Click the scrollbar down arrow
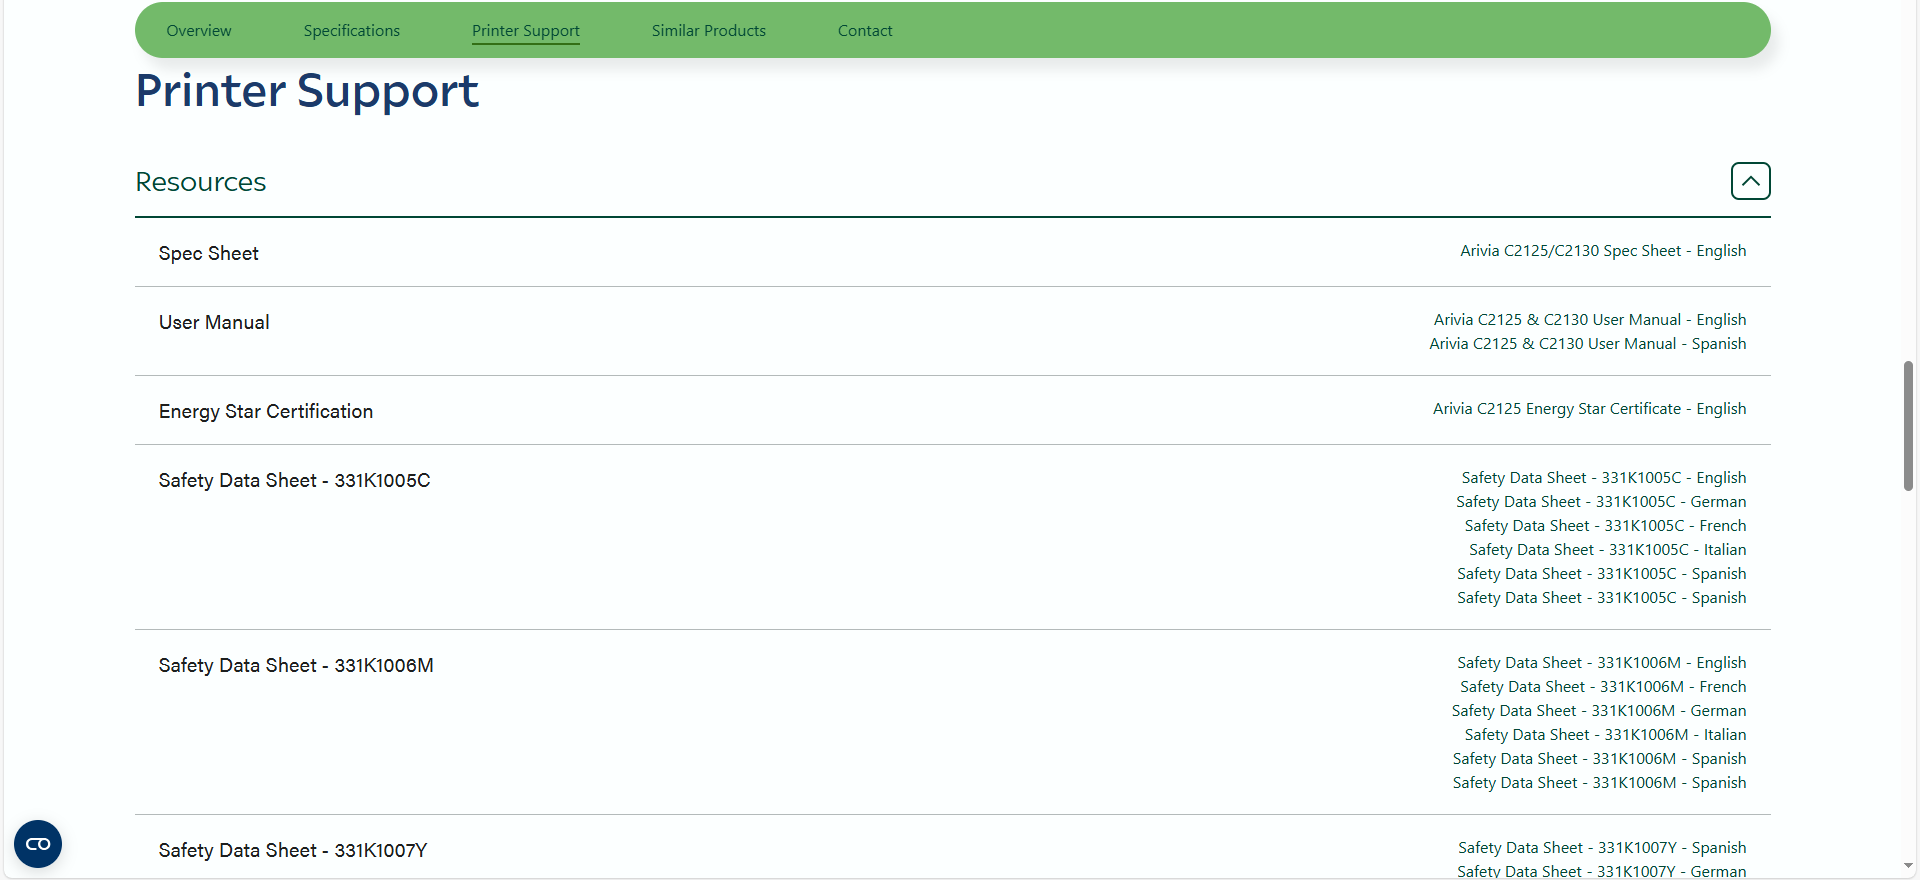This screenshot has height=880, width=1920. 1908,866
